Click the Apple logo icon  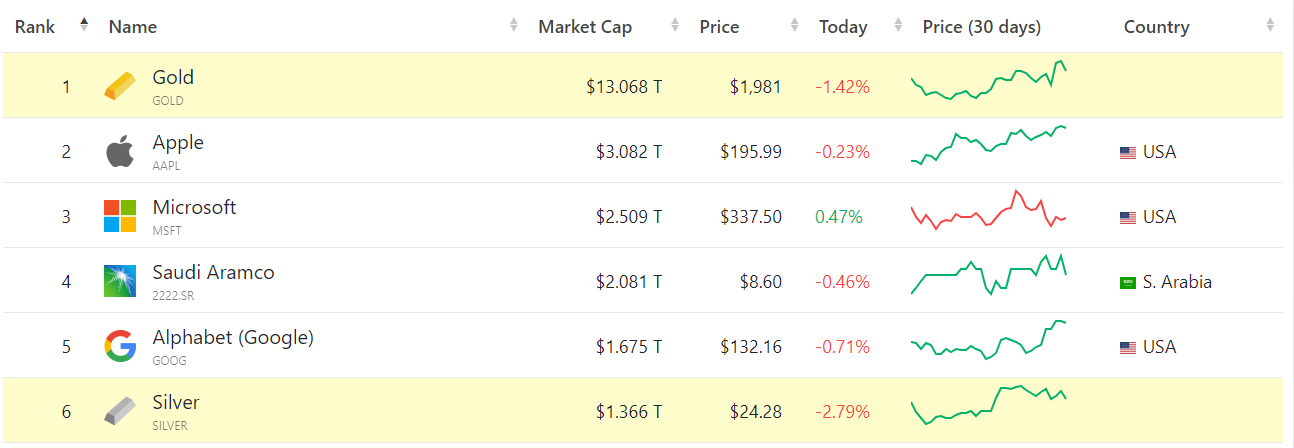(x=119, y=152)
